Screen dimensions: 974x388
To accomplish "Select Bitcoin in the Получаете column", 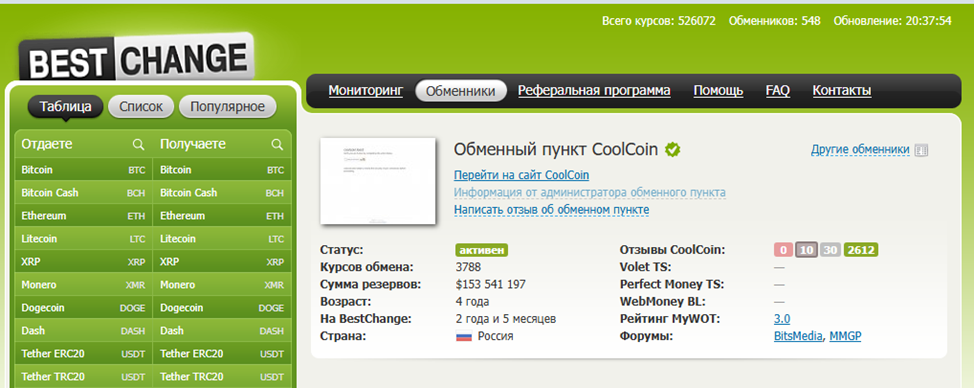I will [222, 169].
